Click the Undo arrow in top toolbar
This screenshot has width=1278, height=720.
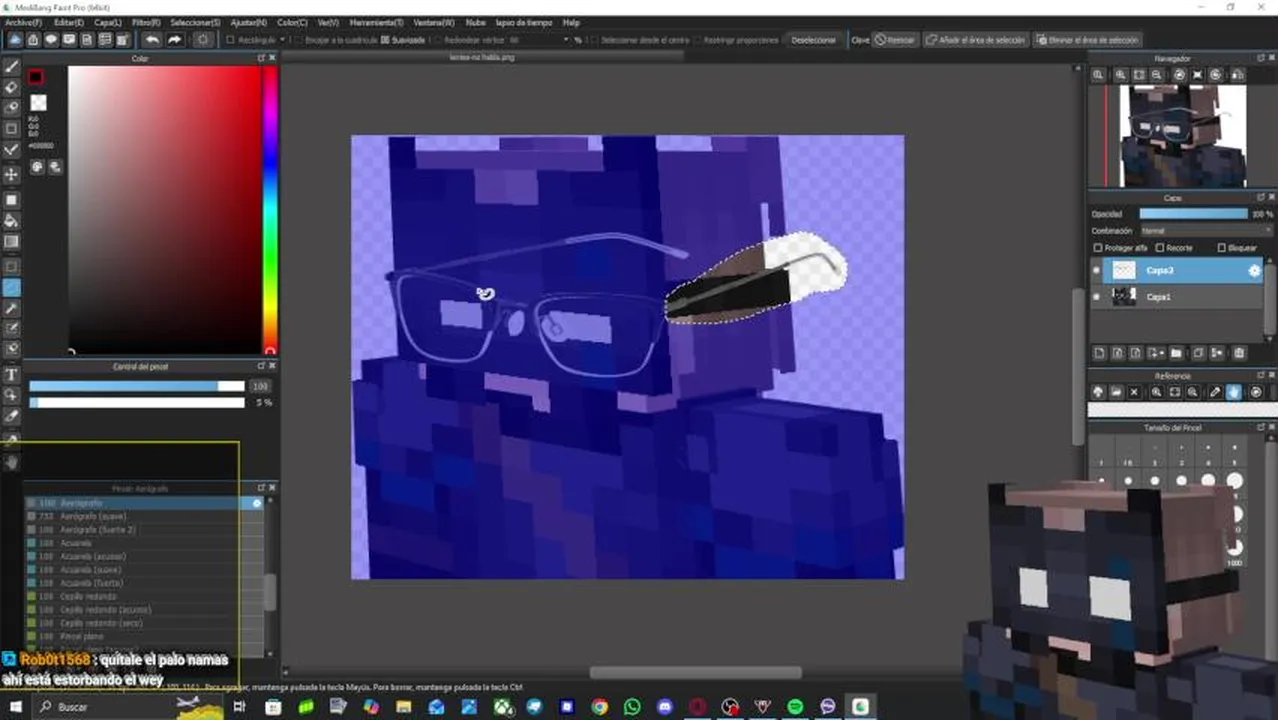(152, 40)
